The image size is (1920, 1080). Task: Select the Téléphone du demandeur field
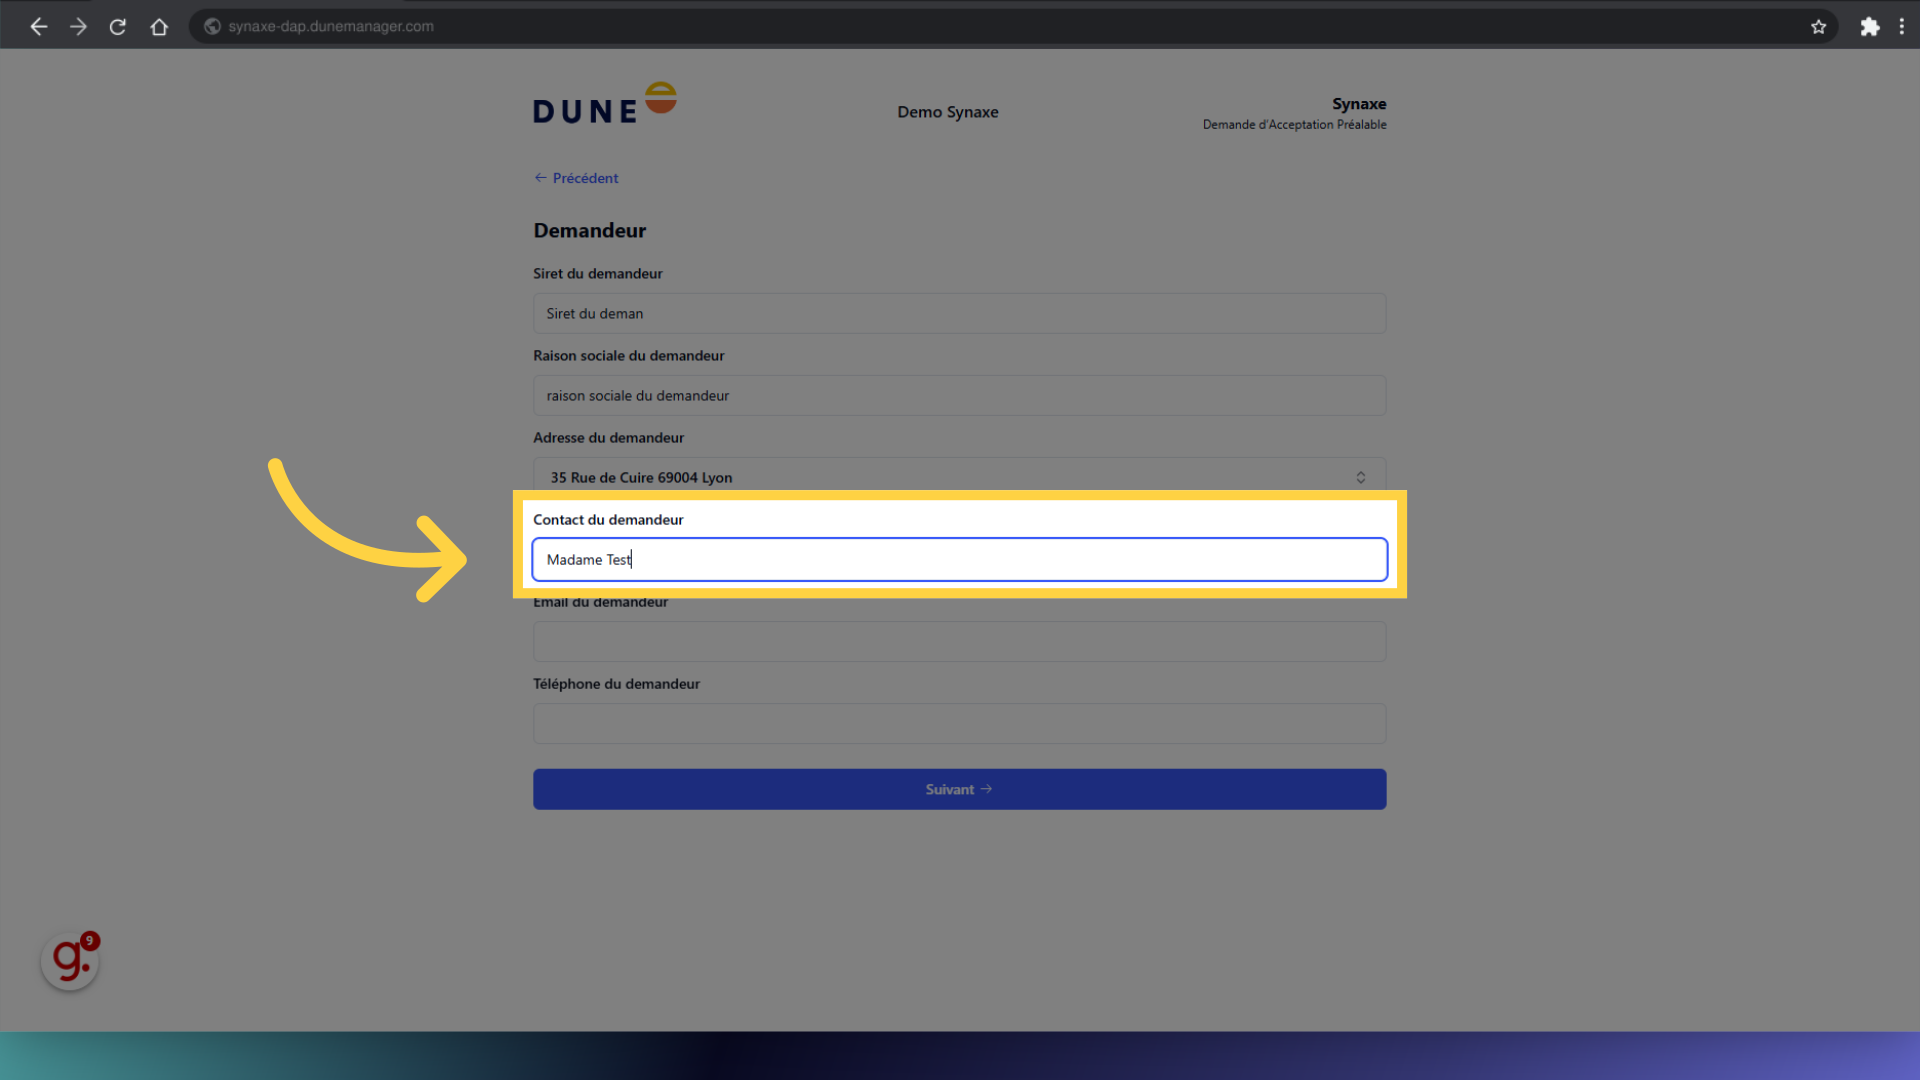tap(958, 723)
